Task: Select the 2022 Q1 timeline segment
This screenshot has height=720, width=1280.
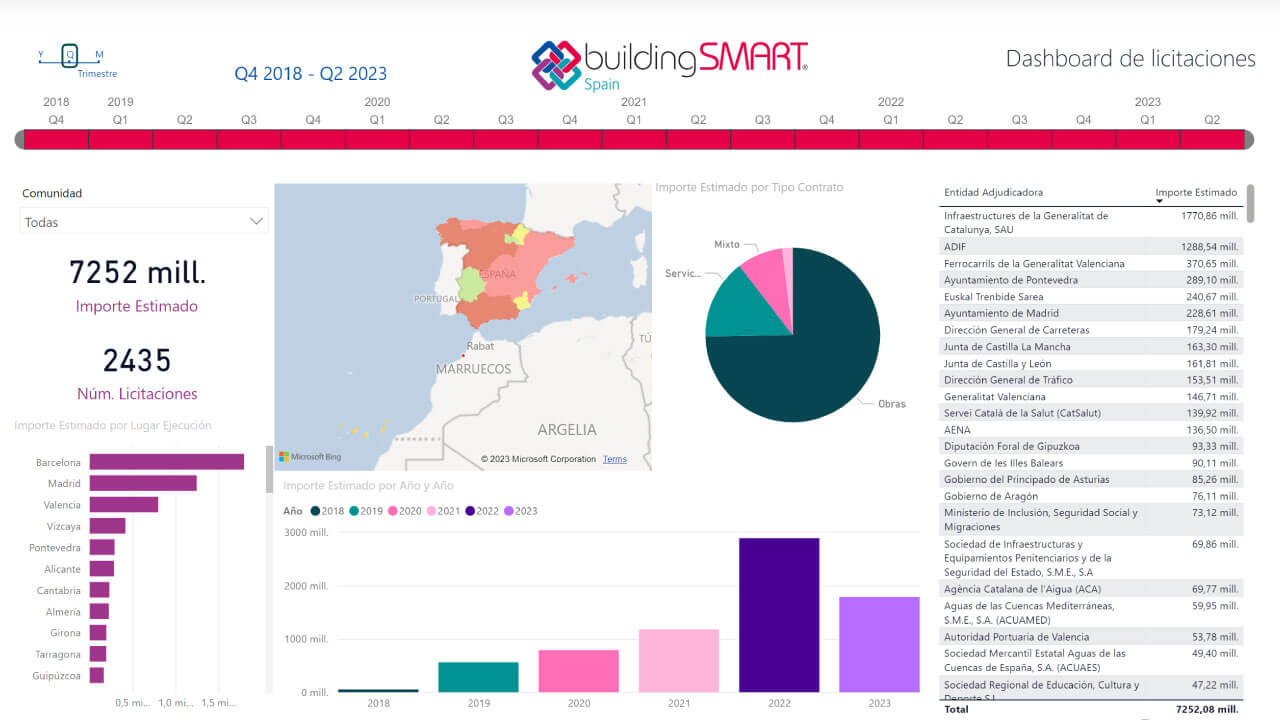Action: (891, 139)
